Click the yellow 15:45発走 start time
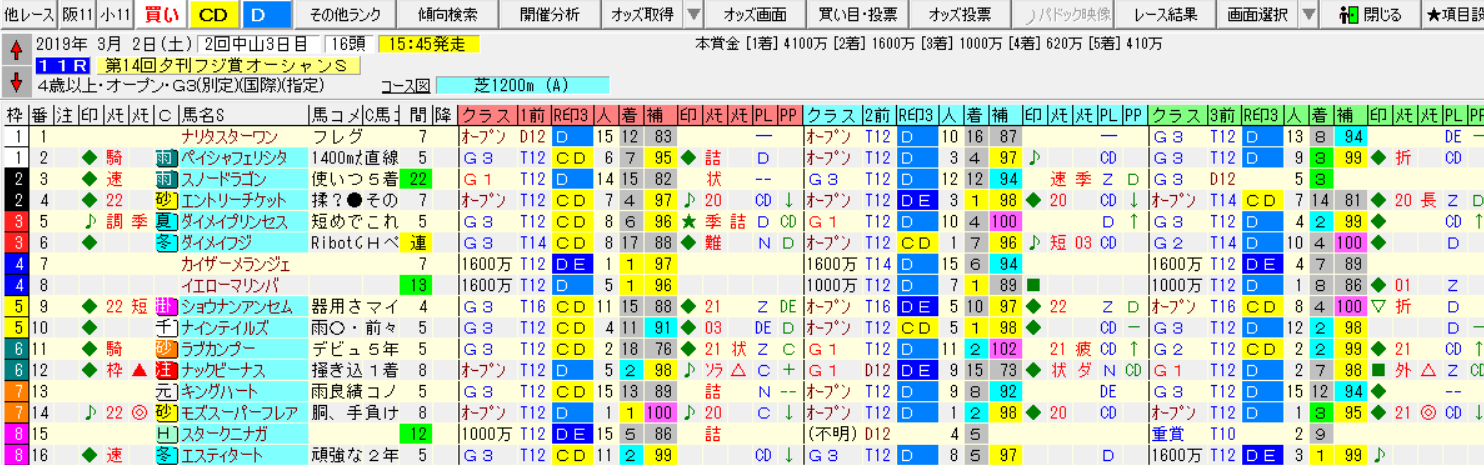Image resolution: width=1484 pixels, height=465 pixels. (x=430, y=45)
